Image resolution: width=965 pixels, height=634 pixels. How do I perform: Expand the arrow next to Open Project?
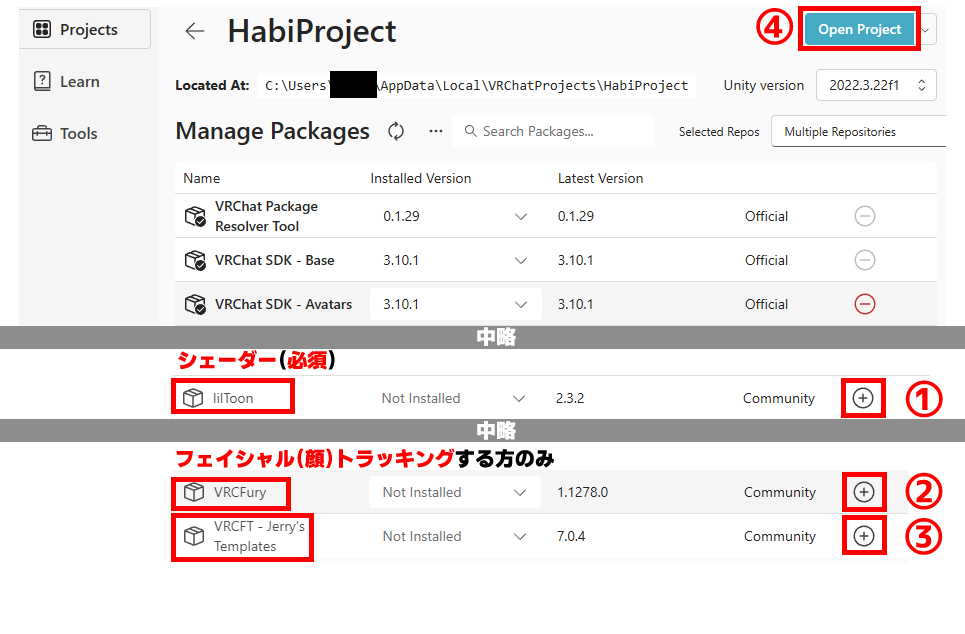pyautogui.click(x=927, y=30)
